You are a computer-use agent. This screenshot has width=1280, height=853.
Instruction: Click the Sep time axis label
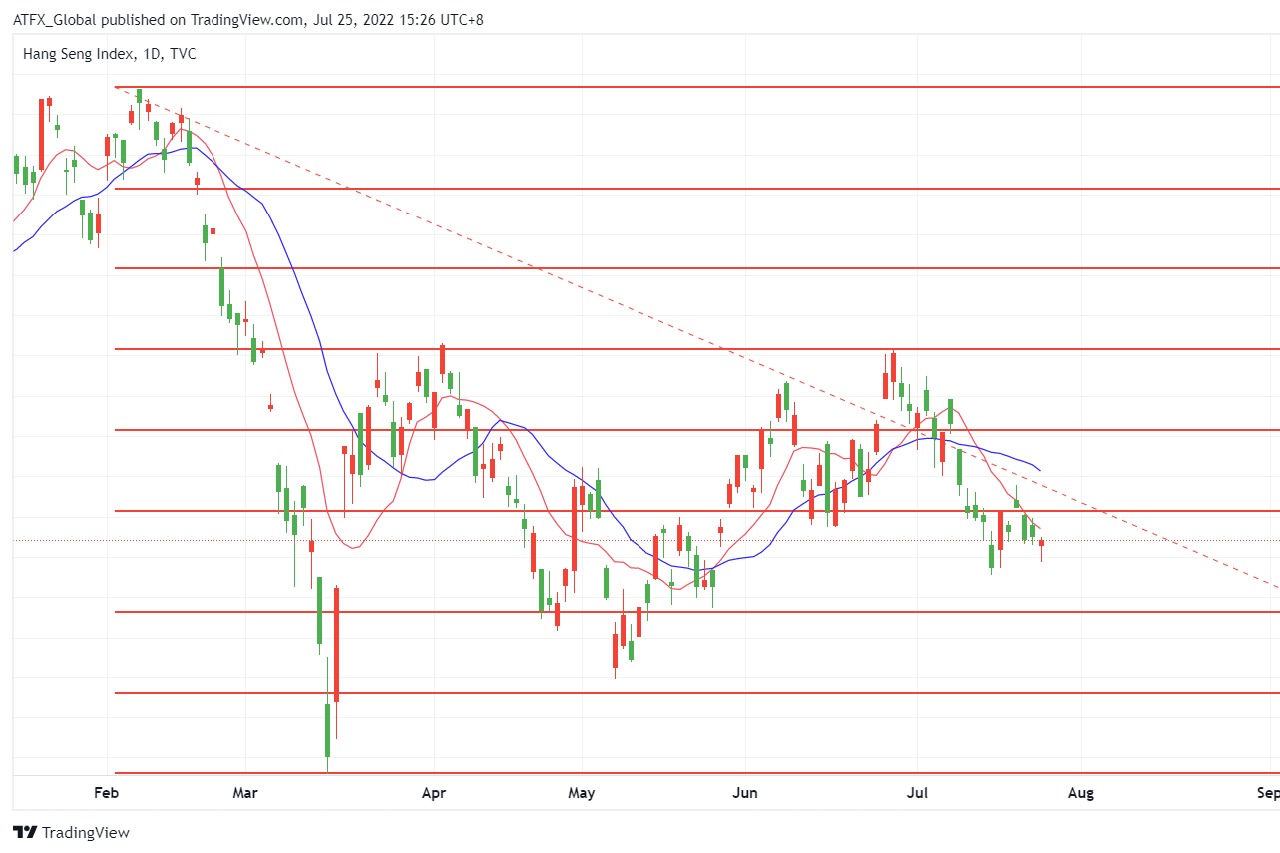1267,793
